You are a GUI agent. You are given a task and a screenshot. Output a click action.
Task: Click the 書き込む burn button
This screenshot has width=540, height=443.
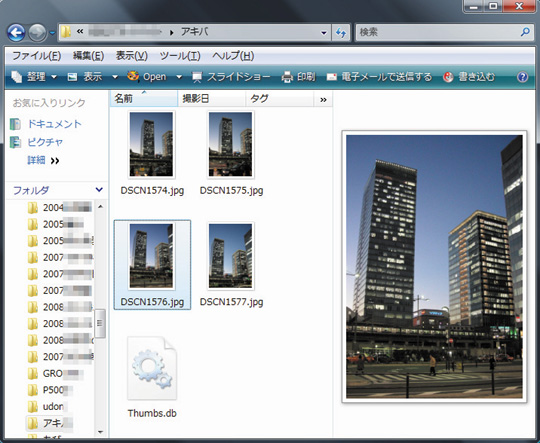tap(469, 76)
